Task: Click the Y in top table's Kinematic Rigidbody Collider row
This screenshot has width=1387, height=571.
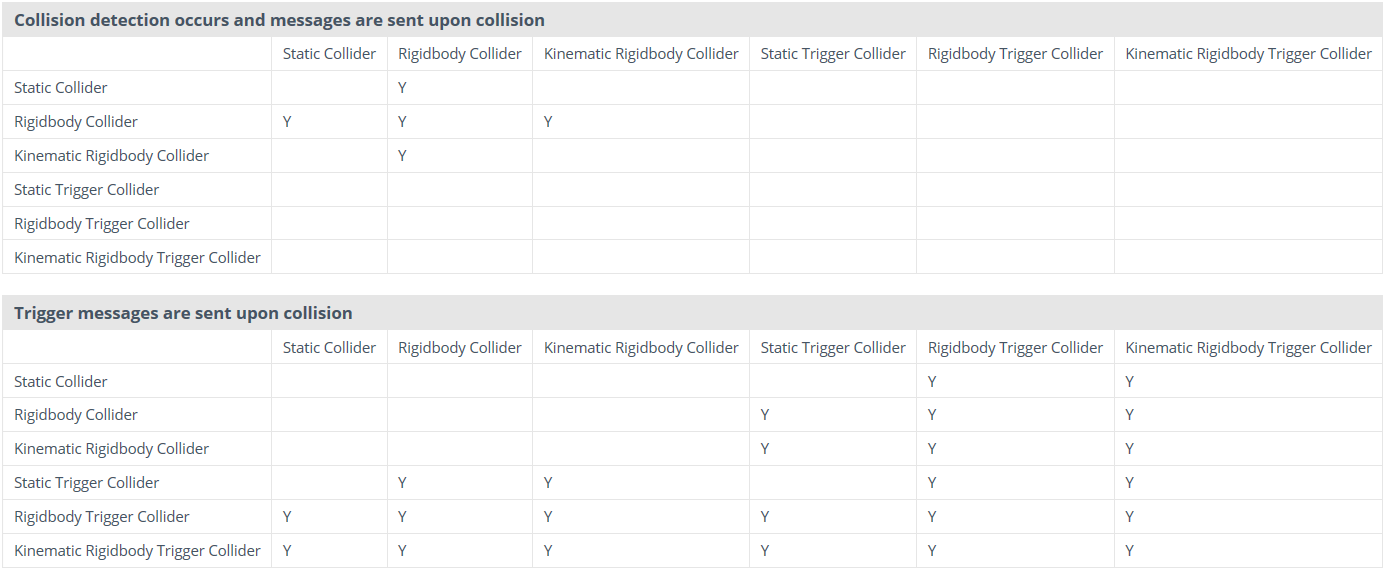Action: click(x=402, y=156)
